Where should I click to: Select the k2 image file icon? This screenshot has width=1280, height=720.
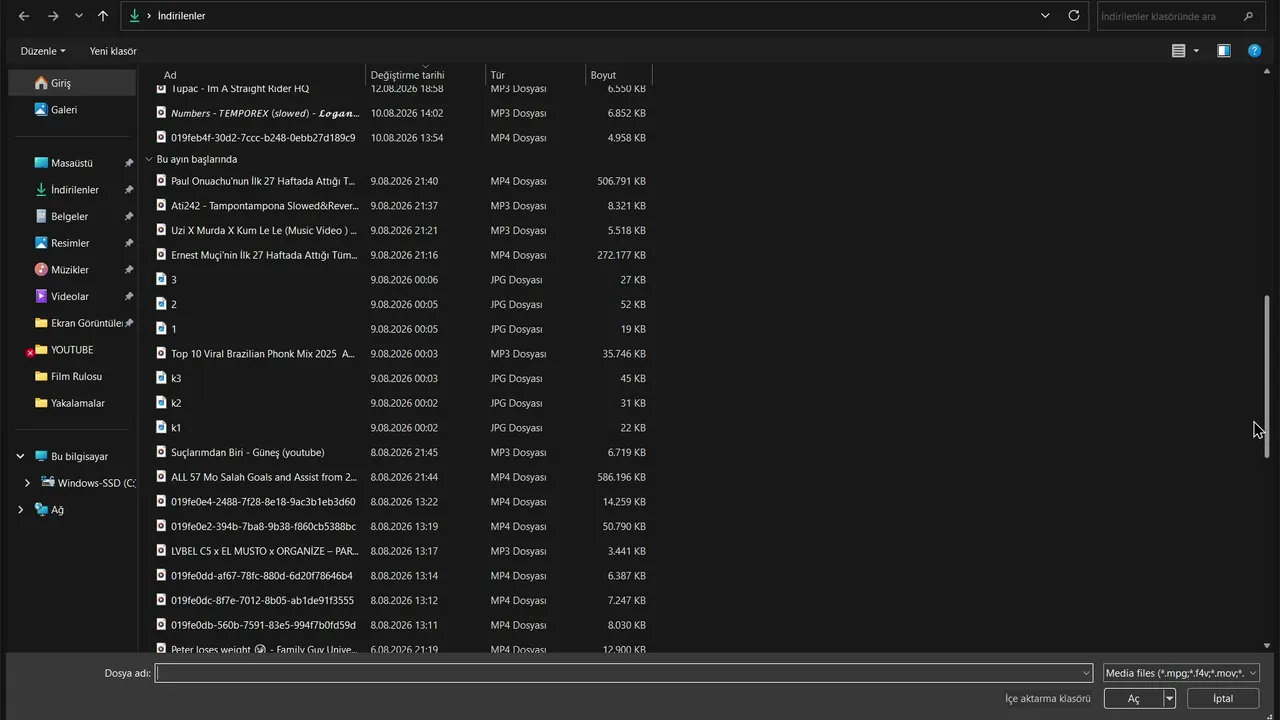click(x=161, y=403)
